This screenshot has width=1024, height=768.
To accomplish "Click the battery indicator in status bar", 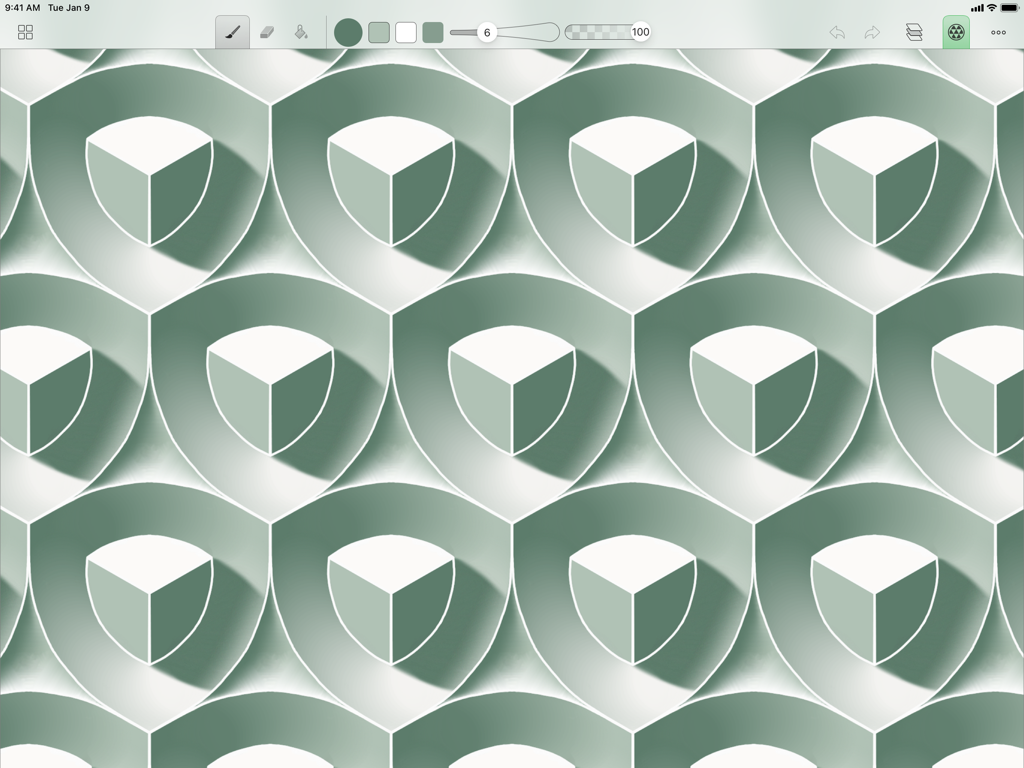I will (x=1009, y=8).
